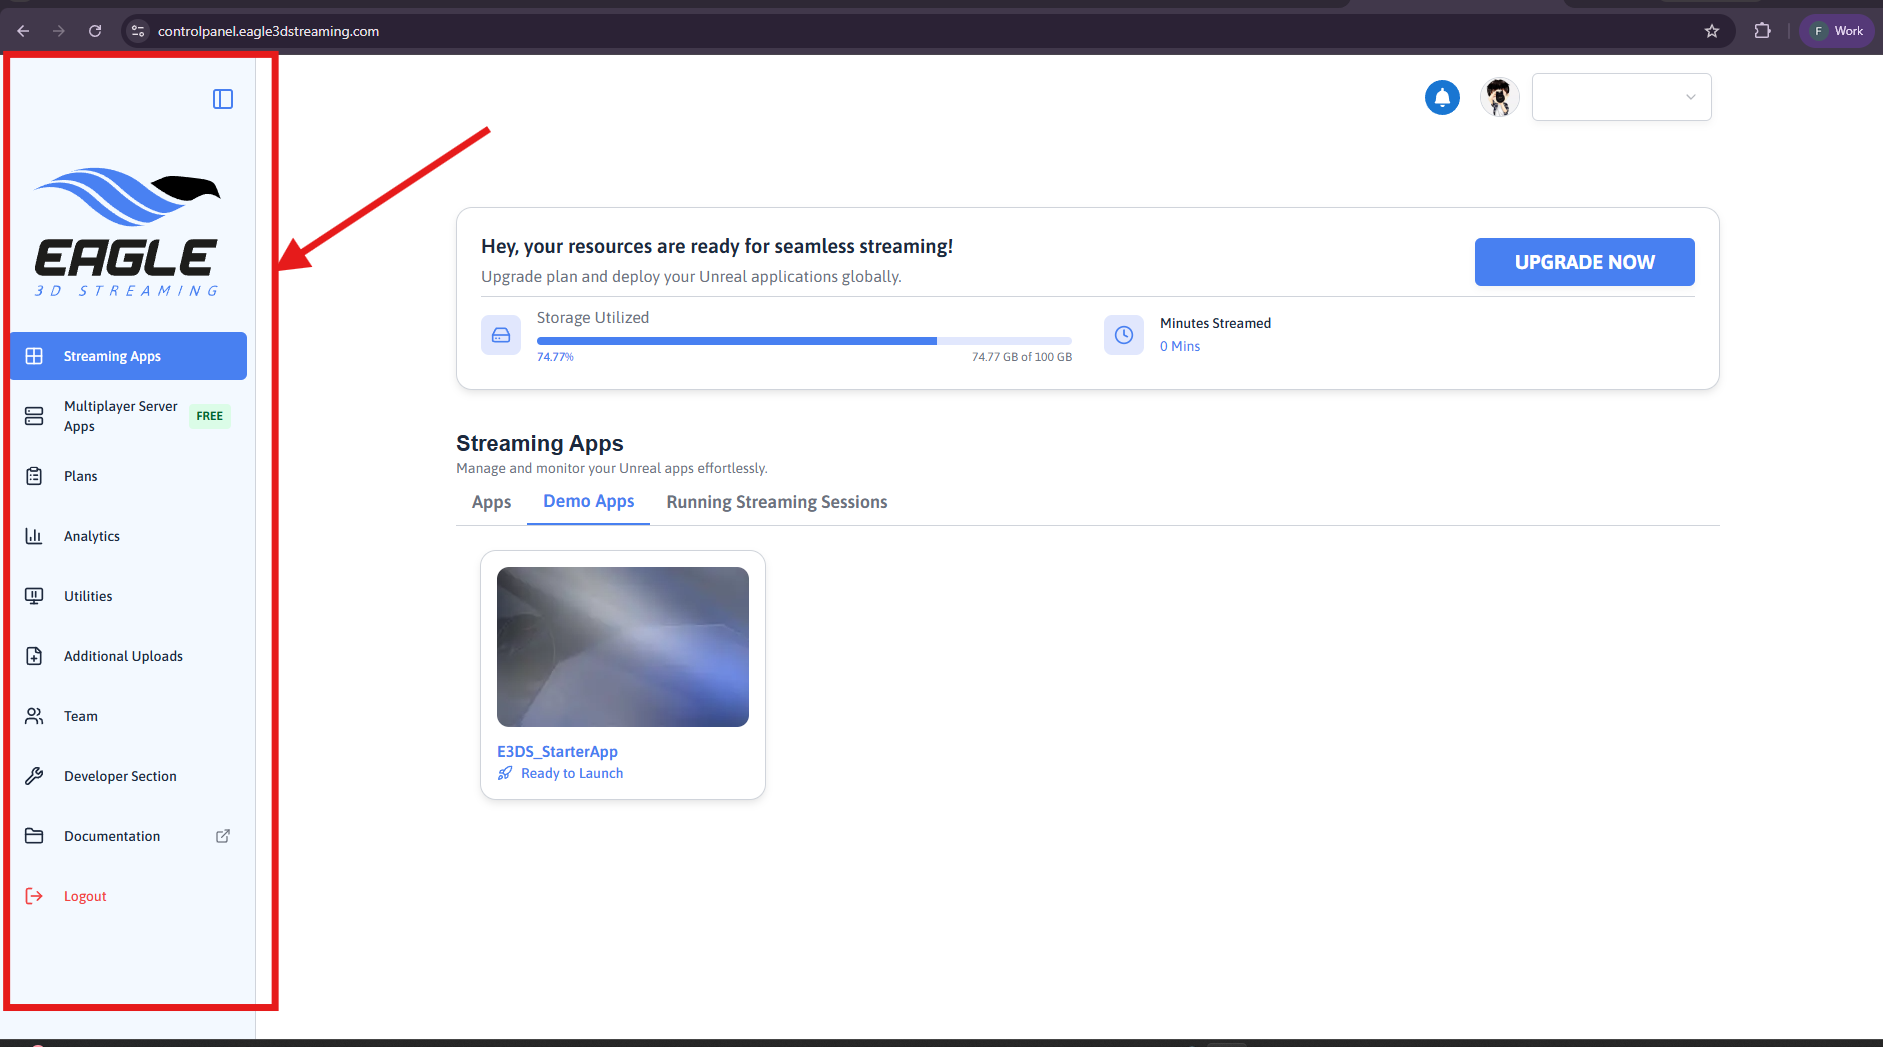Expand the empty dropdown next to the avatar
1883x1047 pixels.
pyautogui.click(x=1621, y=97)
